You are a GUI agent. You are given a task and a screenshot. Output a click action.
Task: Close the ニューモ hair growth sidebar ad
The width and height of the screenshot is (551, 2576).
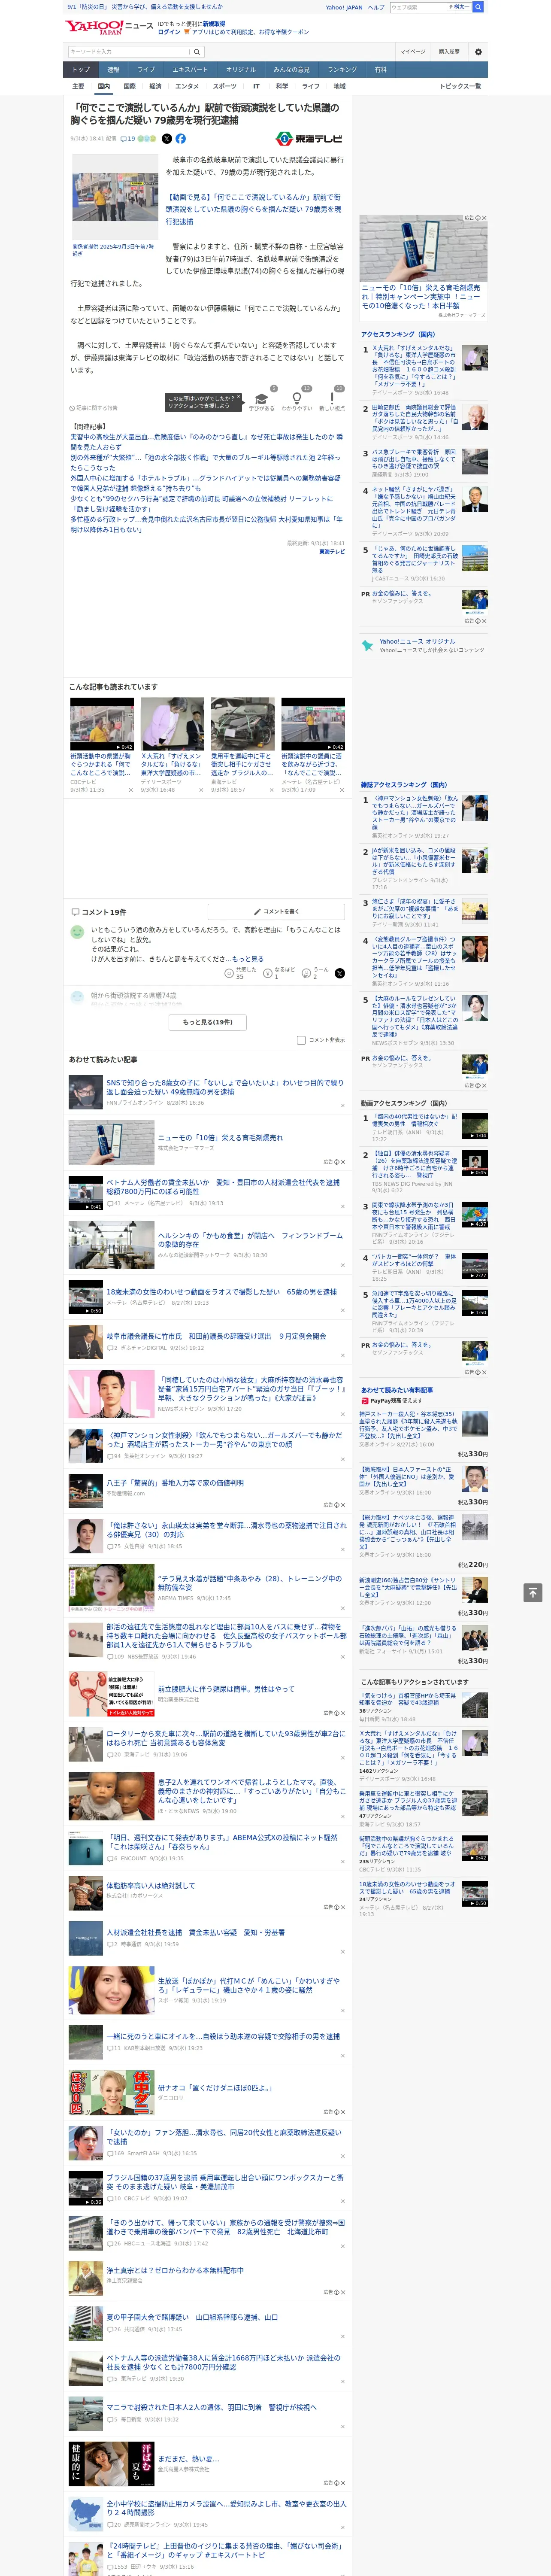coord(484,218)
